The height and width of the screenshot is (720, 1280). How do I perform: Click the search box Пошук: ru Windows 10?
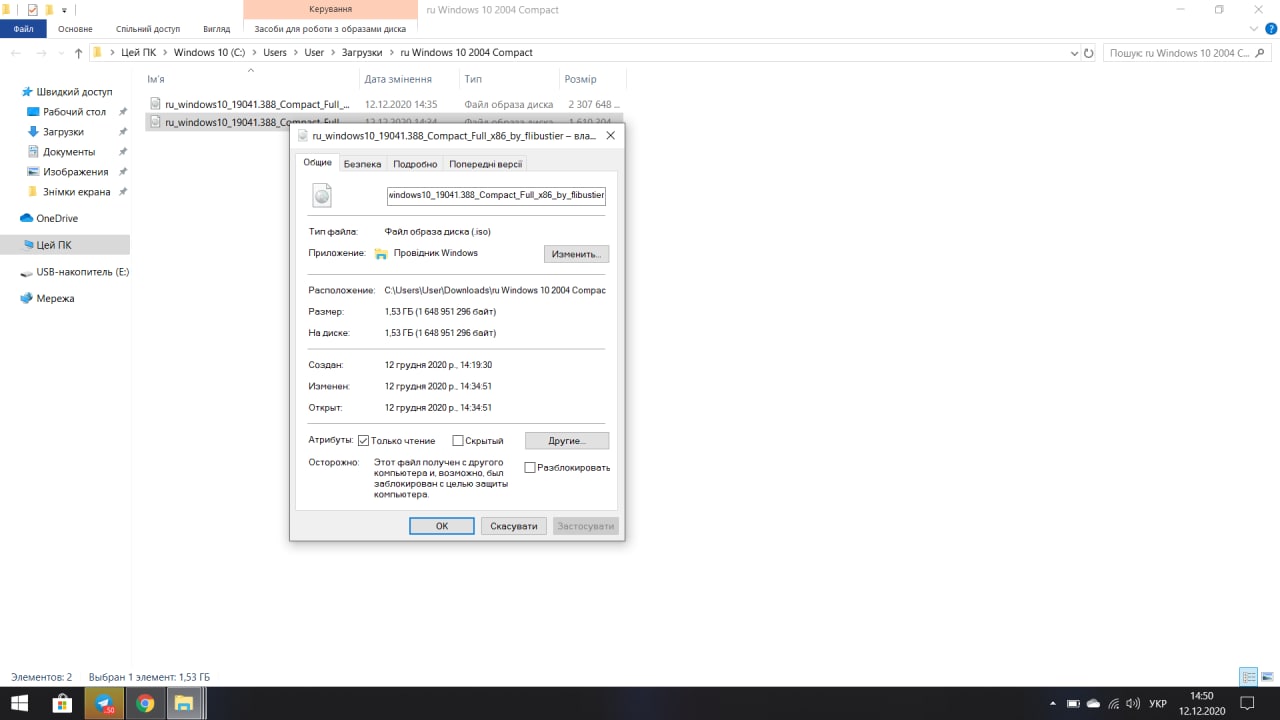[x=1187, y=52]
